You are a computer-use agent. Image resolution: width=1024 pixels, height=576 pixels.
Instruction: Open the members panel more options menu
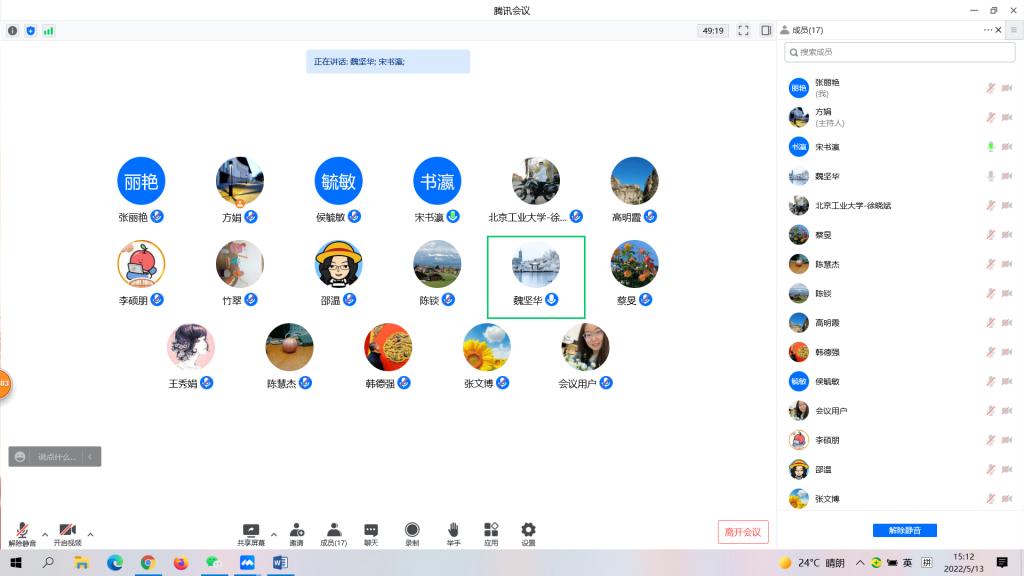[x=987, y=30]
